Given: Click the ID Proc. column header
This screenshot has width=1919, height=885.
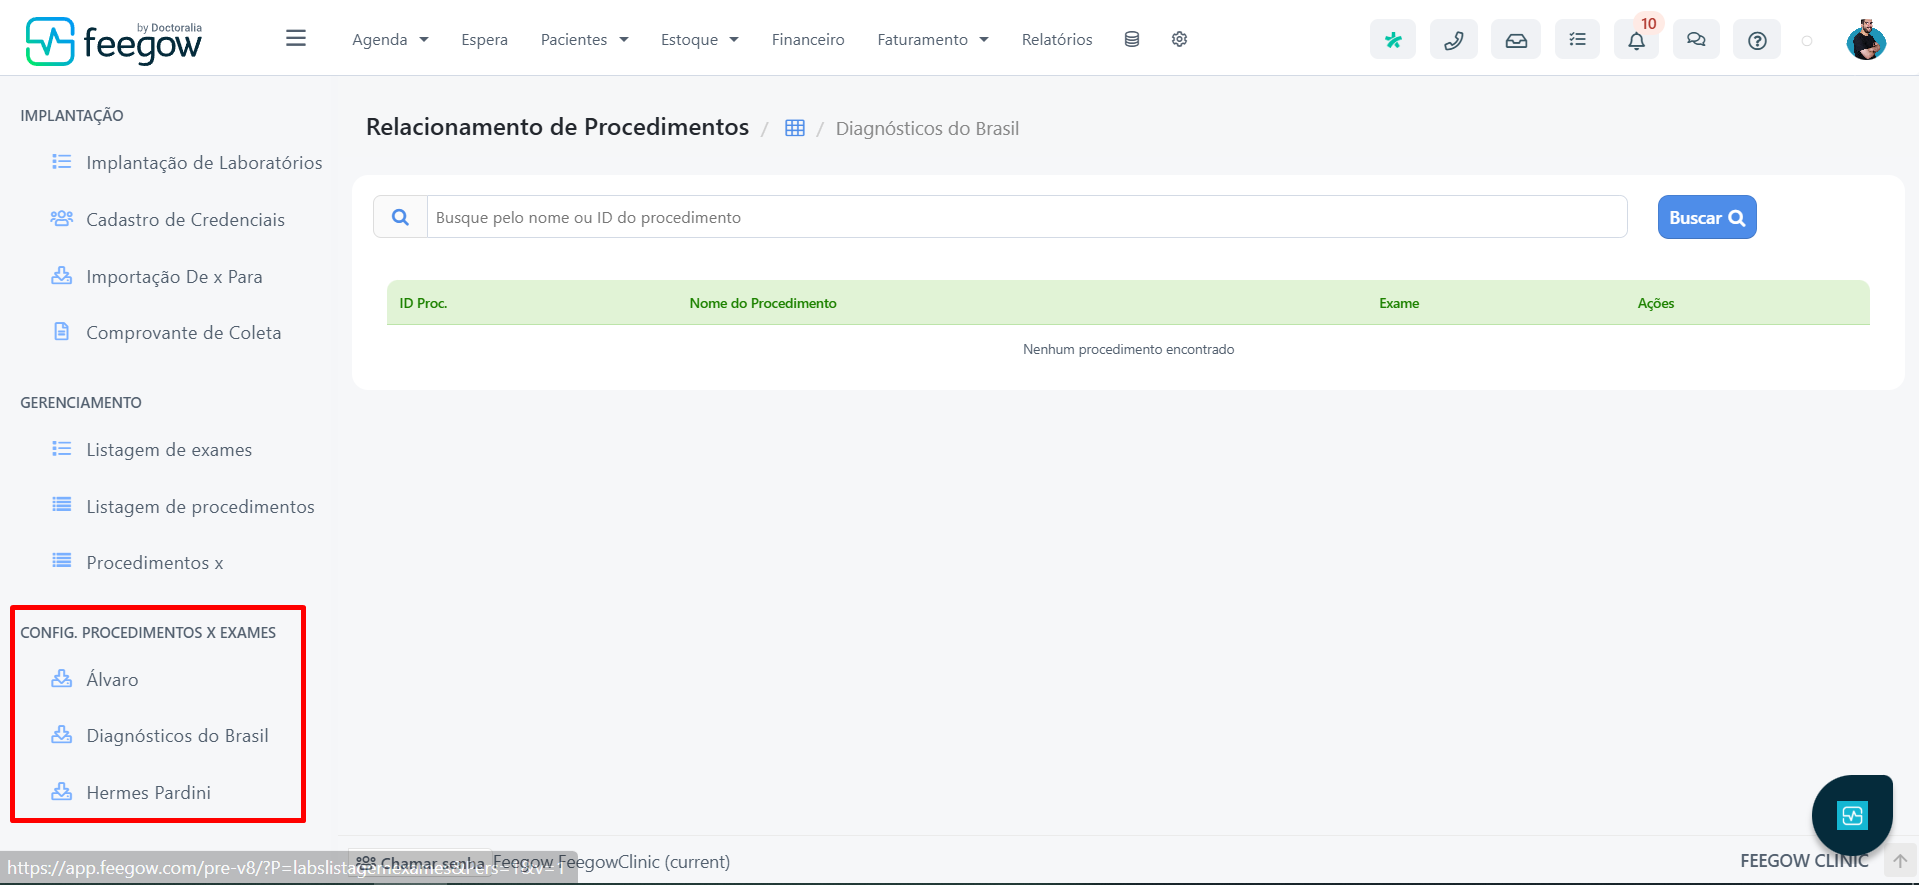Looking at the screenshot, I should [423, 303].
